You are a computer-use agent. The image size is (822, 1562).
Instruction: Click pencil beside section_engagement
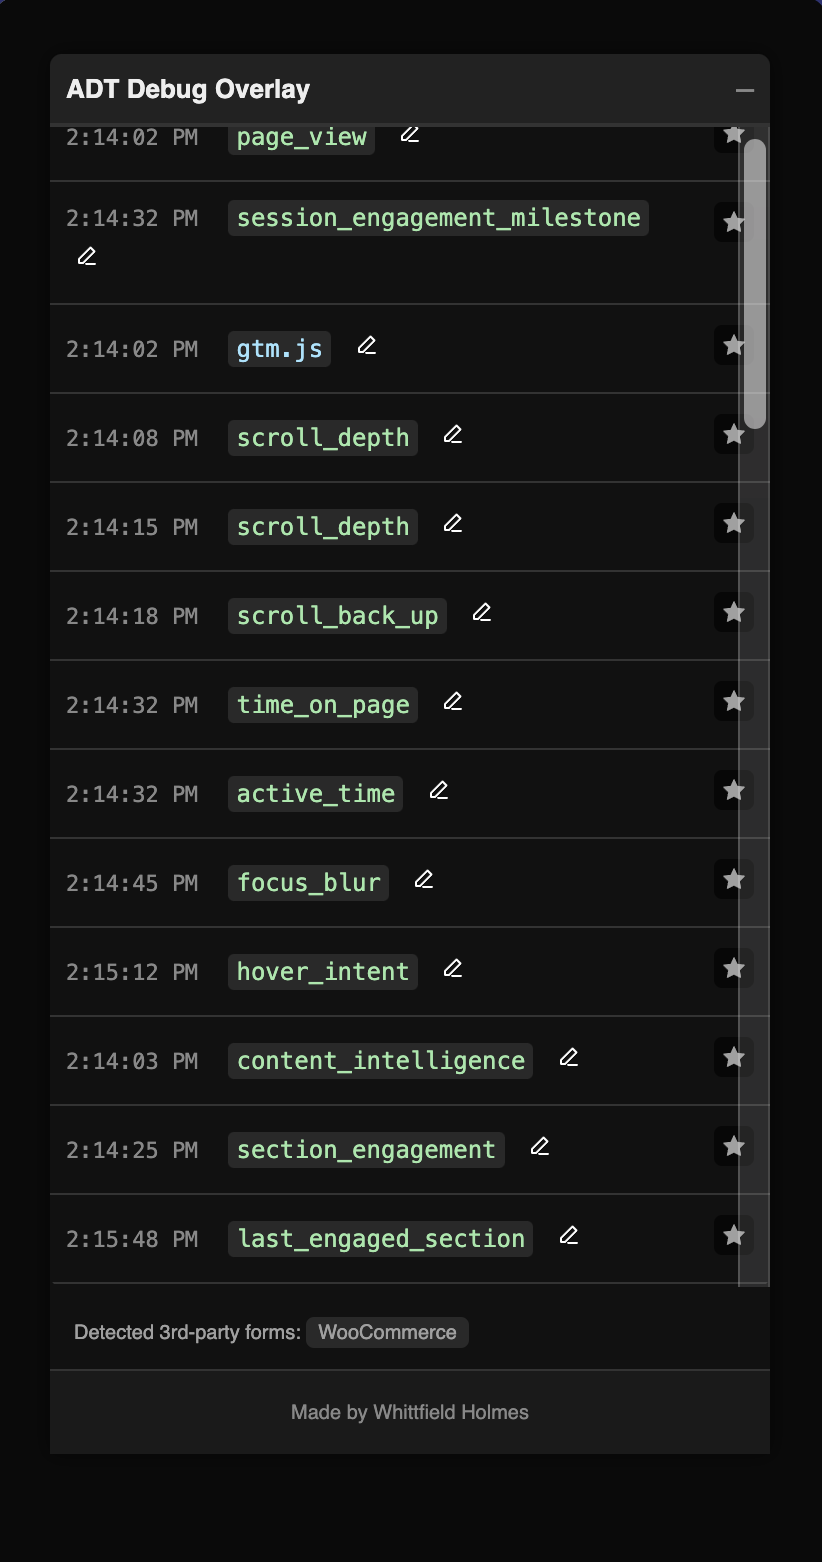[540, 1147]
